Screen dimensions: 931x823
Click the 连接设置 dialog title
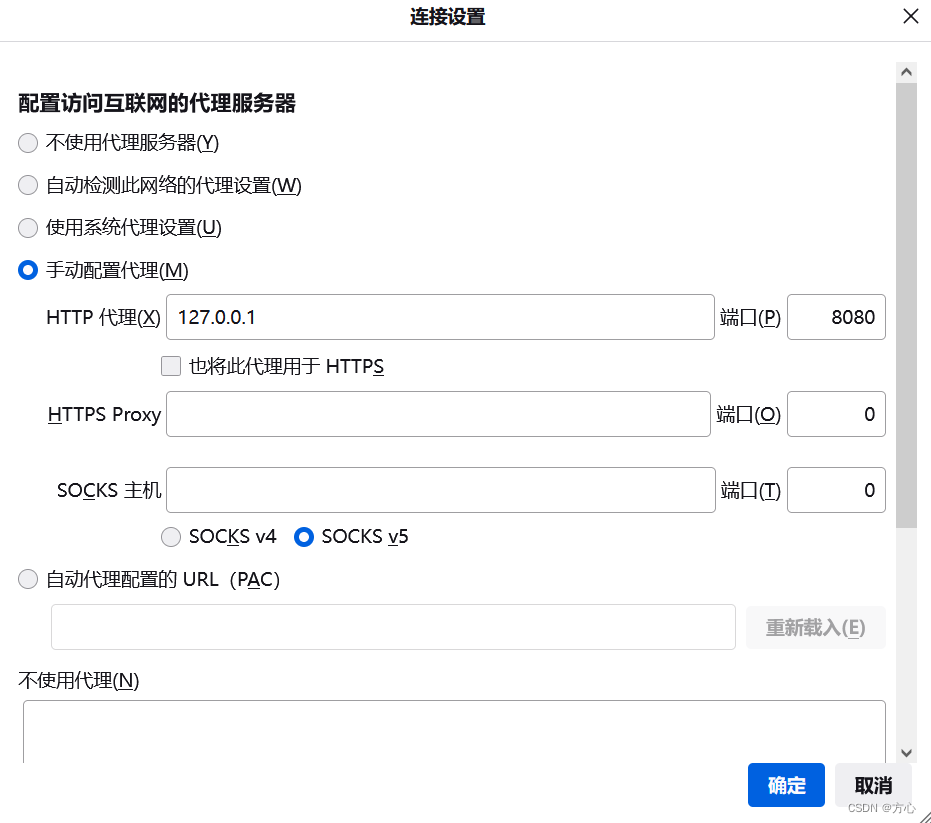point(448,17)
